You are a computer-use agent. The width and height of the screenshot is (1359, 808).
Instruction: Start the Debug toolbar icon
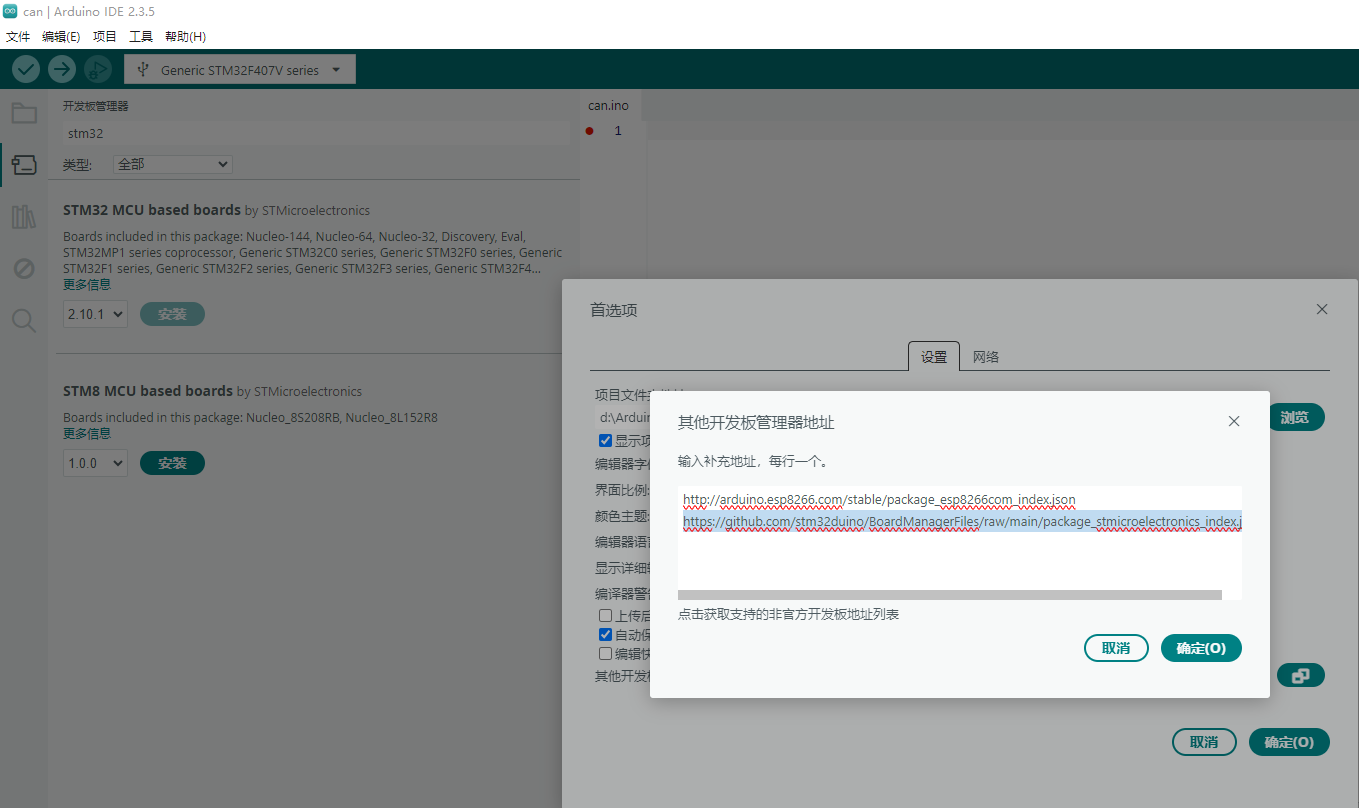pyautogui.click(x=98, y=69)
